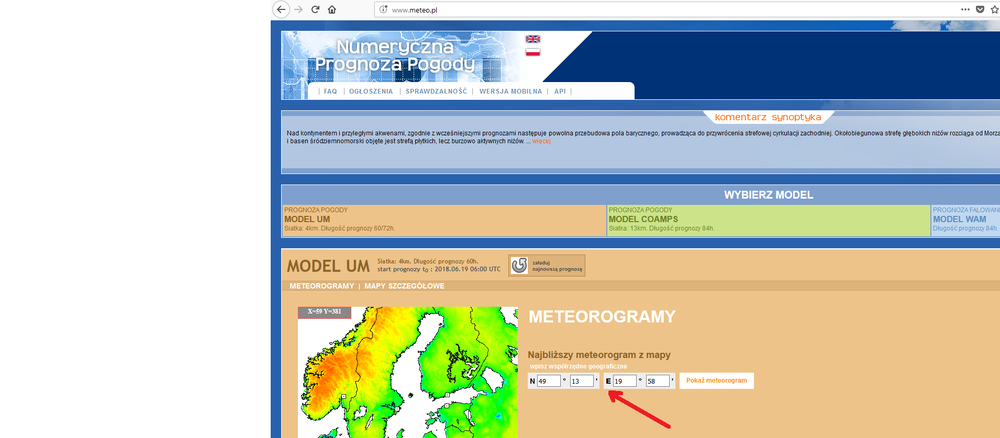The image size is (1000, 438).
Task: Select the MODEL COAMPS forecast panel
Action: (x=768, y=221)
